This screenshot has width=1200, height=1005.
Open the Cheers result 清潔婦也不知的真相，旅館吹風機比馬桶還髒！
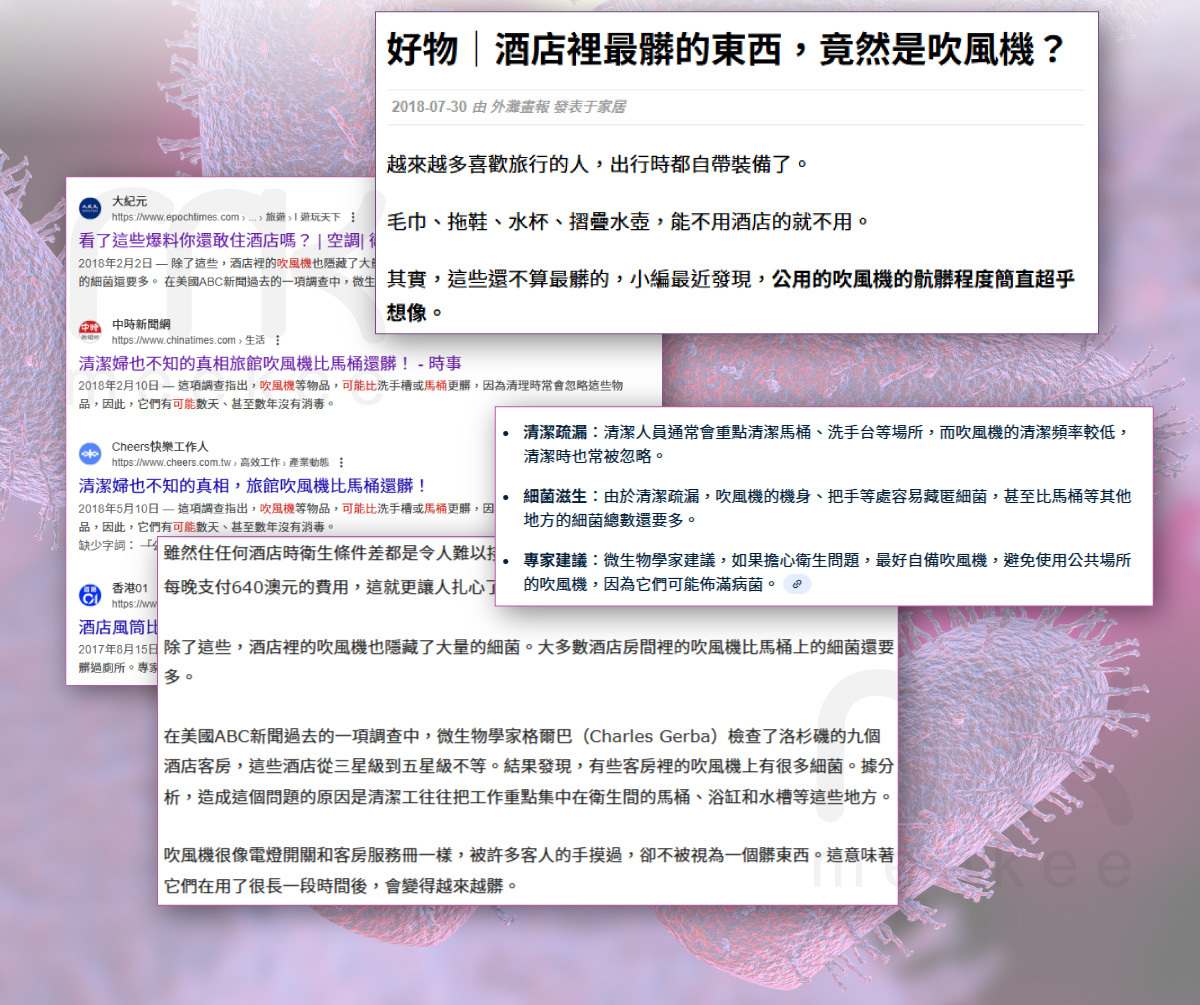(x=254, y=486)
